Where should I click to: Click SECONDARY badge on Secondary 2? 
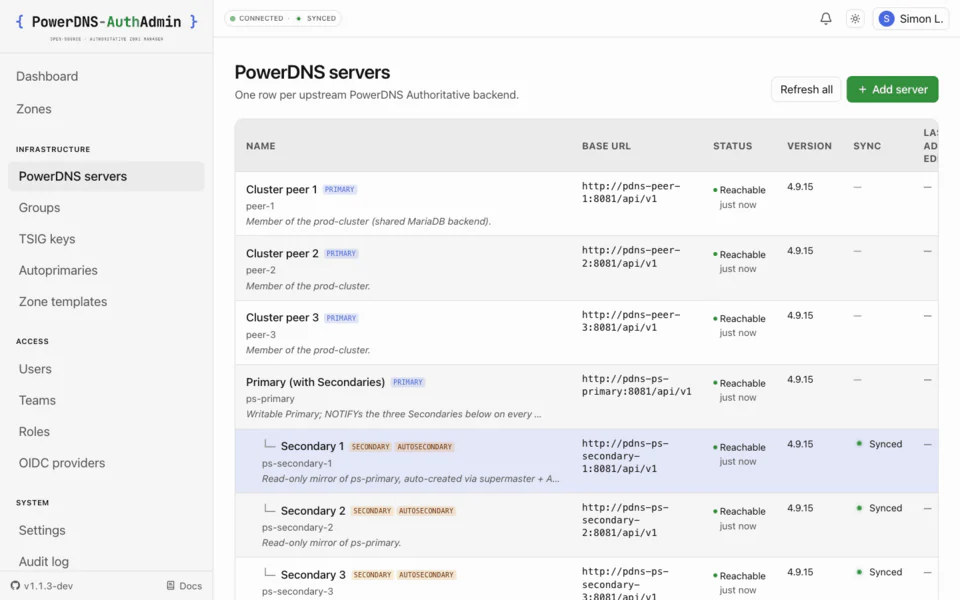click(x=372, y=511)
